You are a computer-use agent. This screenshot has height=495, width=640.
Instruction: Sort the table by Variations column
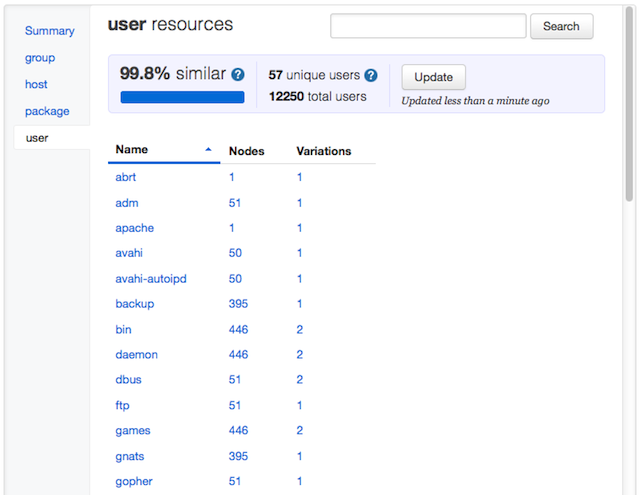coord(324,151)
